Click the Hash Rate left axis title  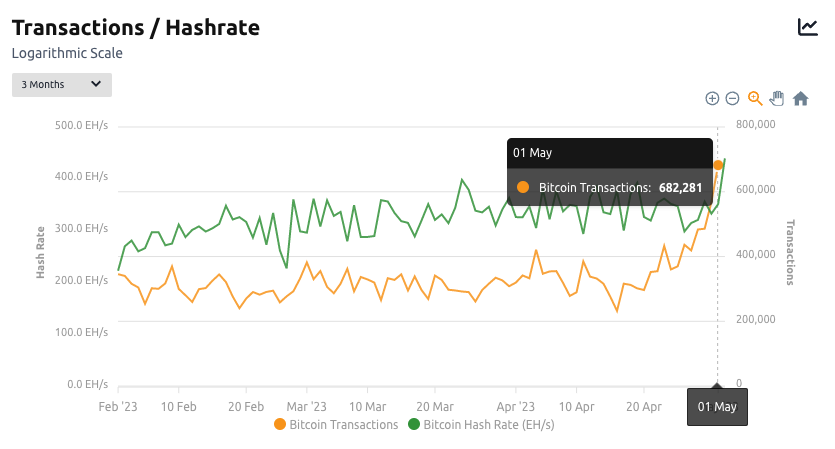point(42,252)
